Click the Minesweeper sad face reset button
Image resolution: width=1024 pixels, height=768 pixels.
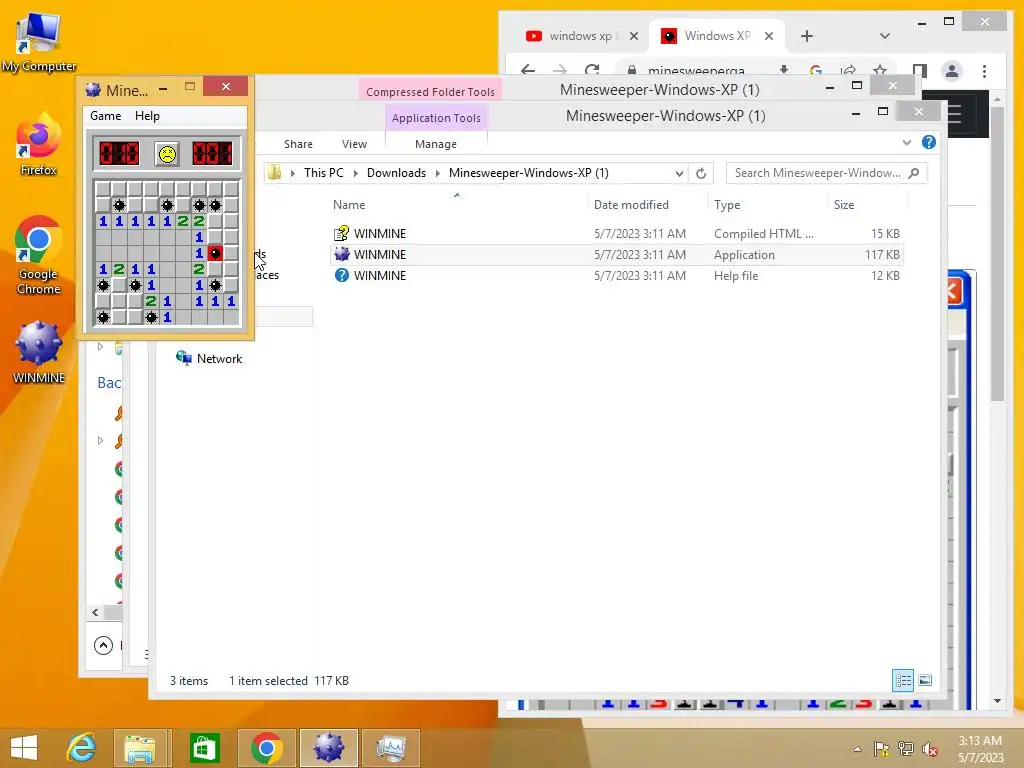(x=167, y=153)
